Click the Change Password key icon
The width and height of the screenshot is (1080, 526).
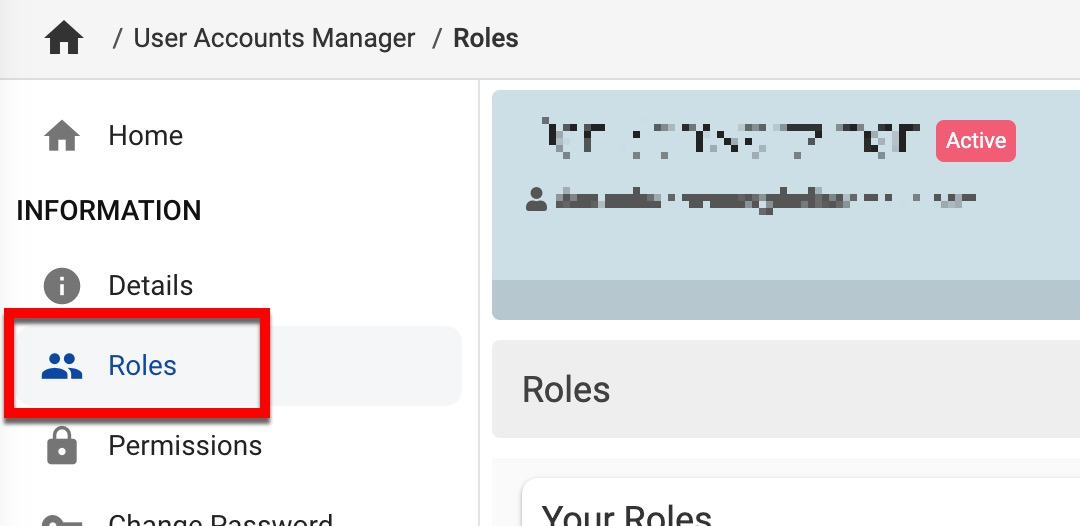tap(62, 520)
